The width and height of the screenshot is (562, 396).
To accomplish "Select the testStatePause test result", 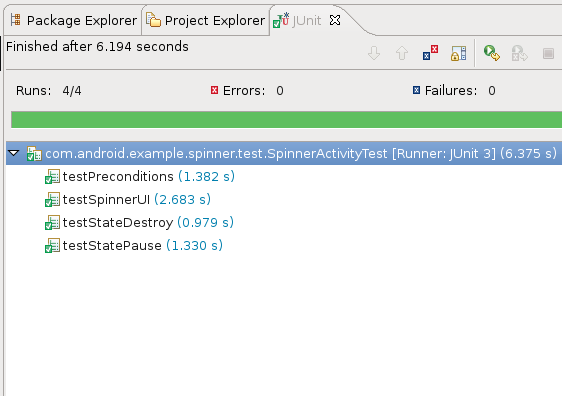I will (x=134, y=245).
